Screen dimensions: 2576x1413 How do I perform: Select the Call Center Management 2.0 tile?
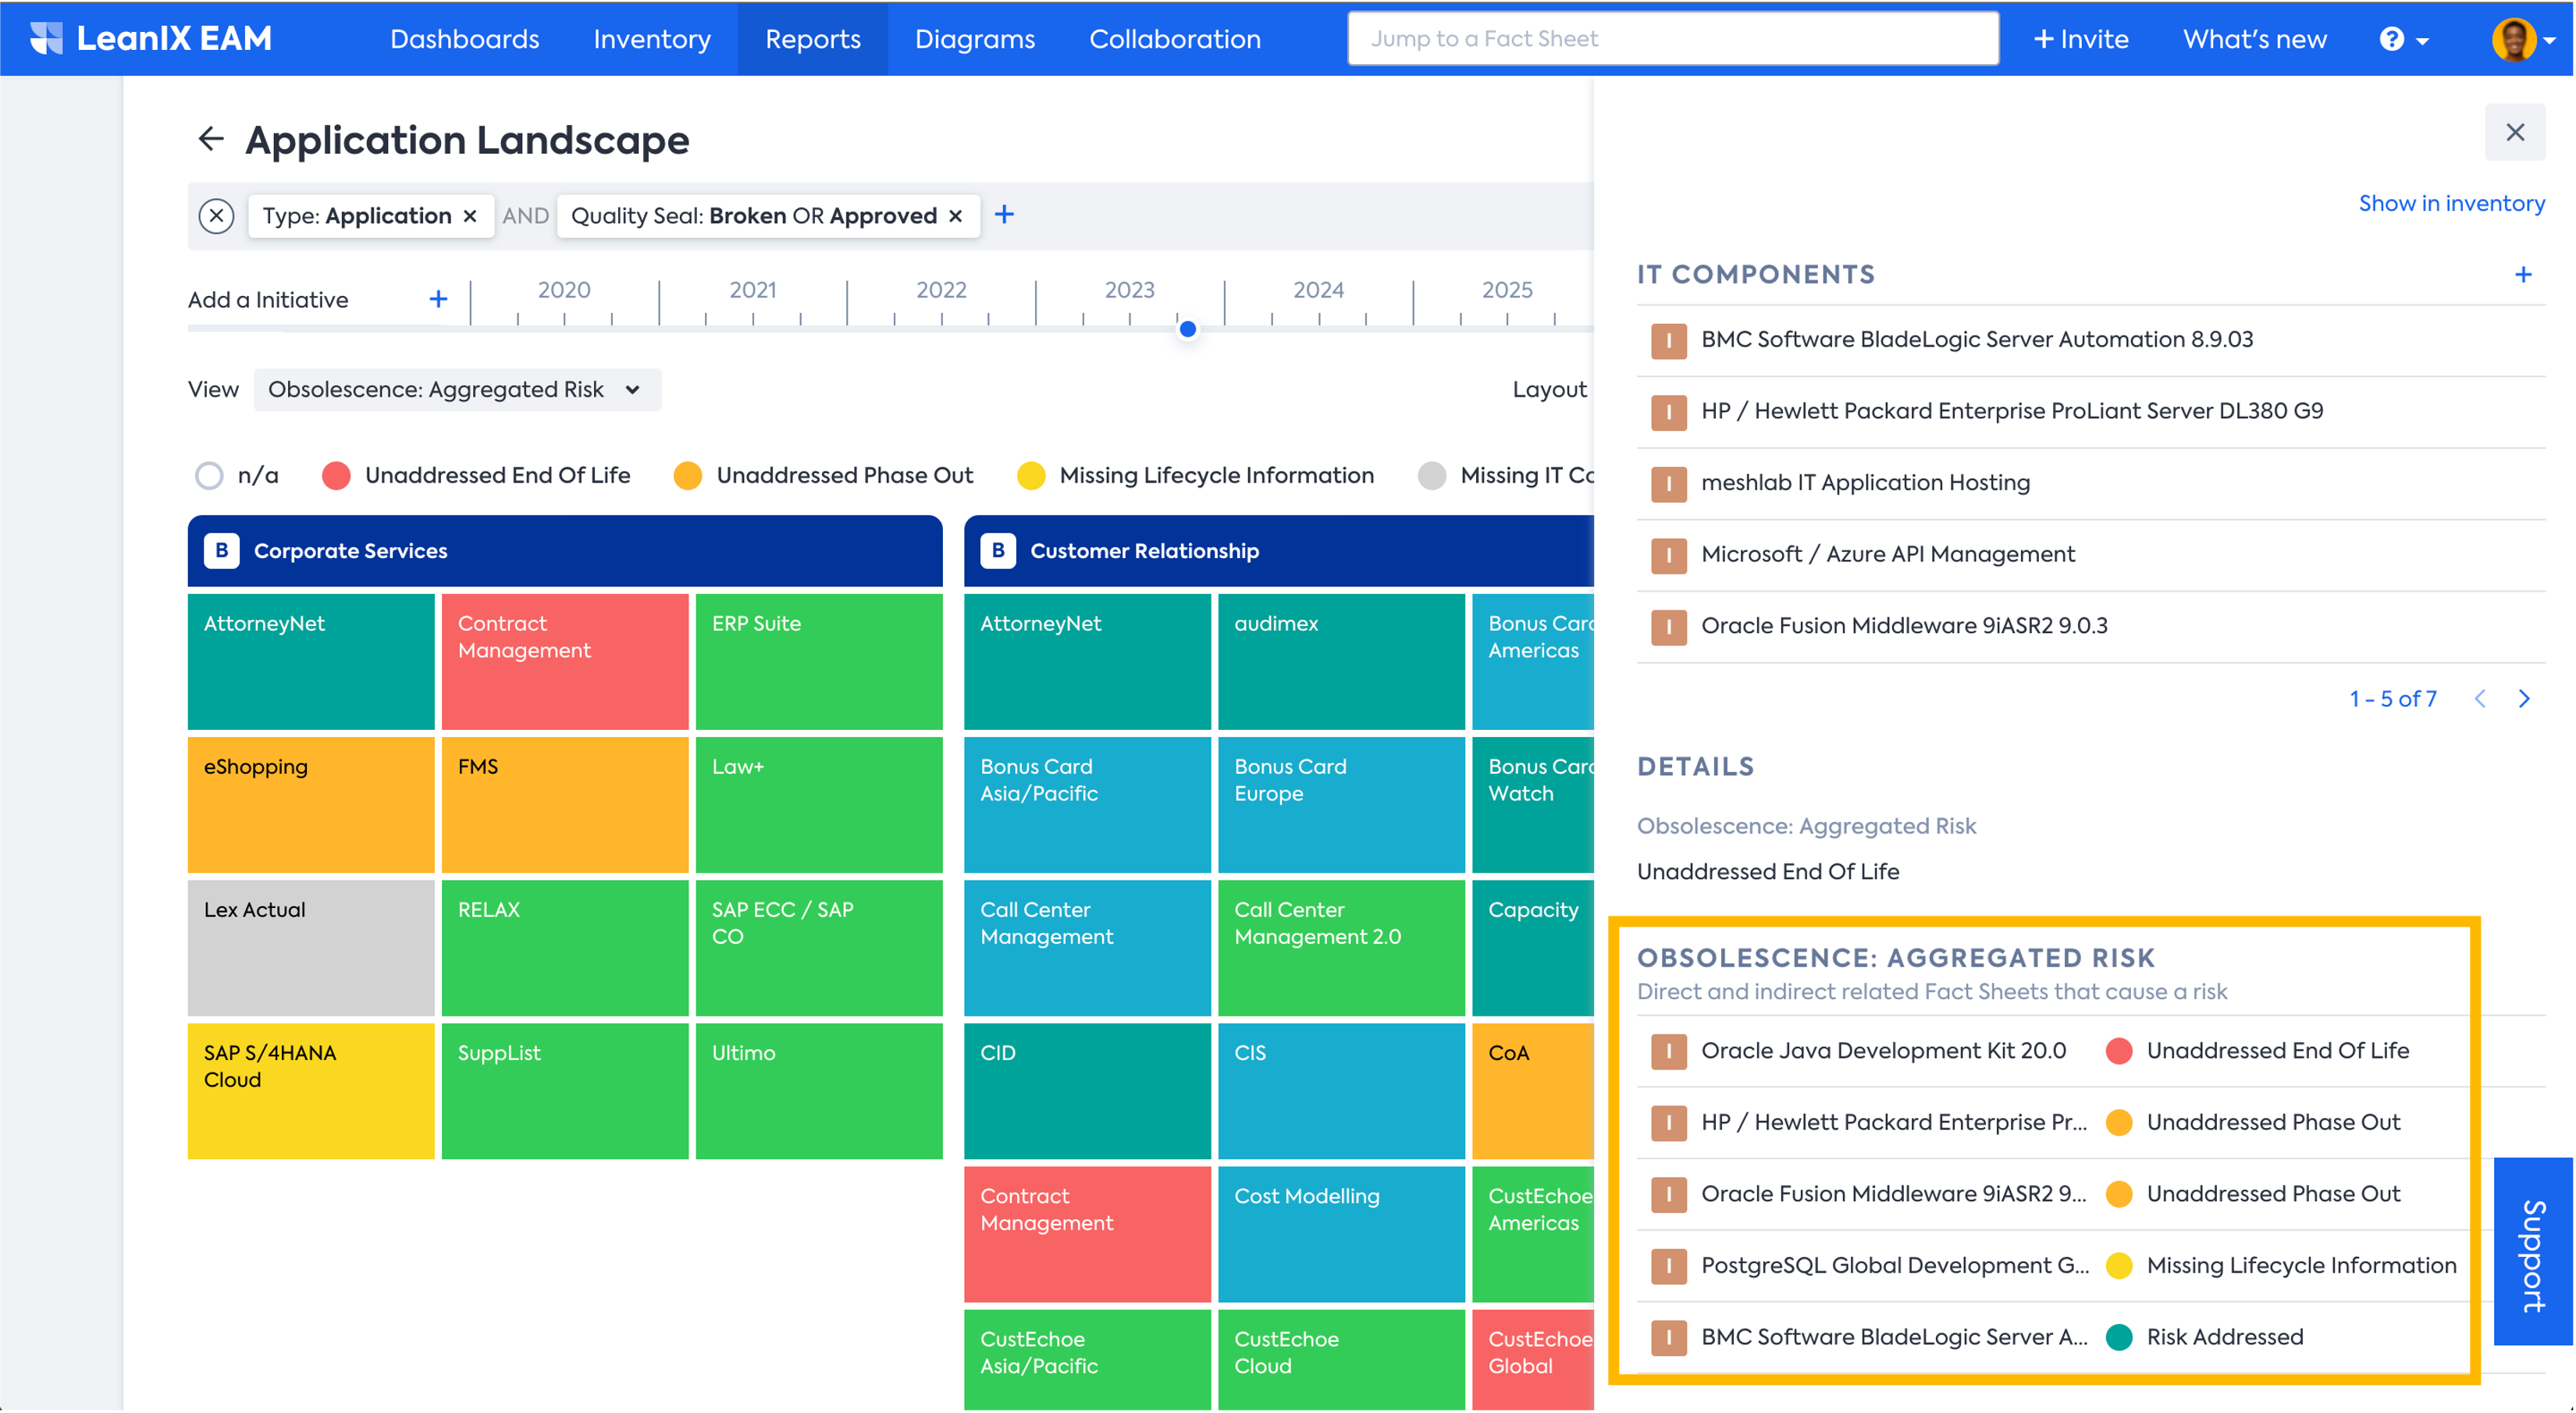(x=1340, y=947)
